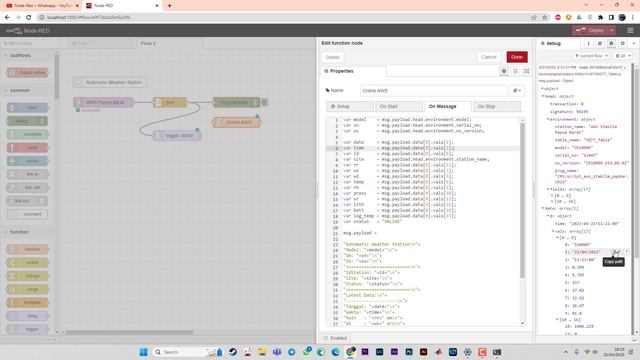Open Telegram from the Windows taskbar
640x360 pixels.
point(291,352)
